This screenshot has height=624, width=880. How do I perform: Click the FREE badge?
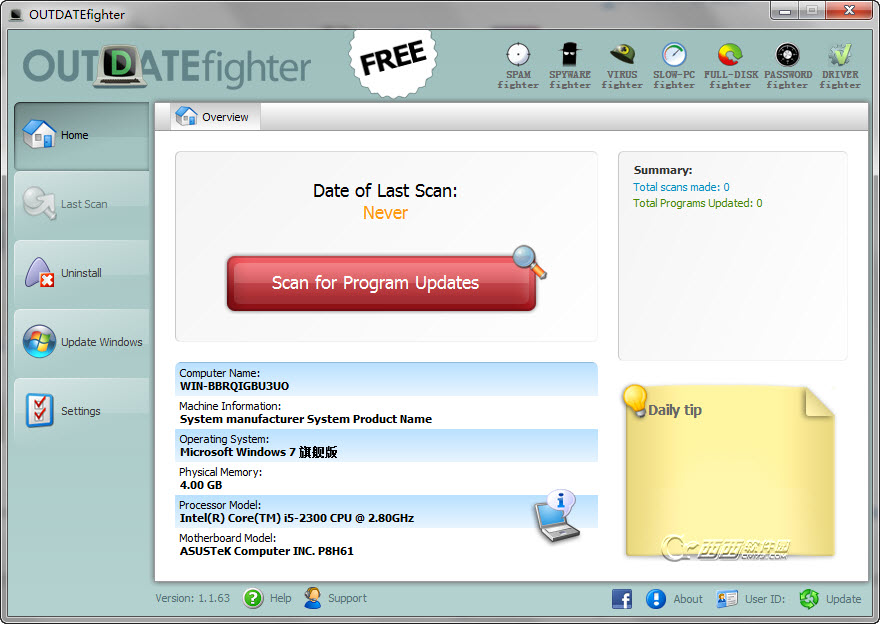393,61
